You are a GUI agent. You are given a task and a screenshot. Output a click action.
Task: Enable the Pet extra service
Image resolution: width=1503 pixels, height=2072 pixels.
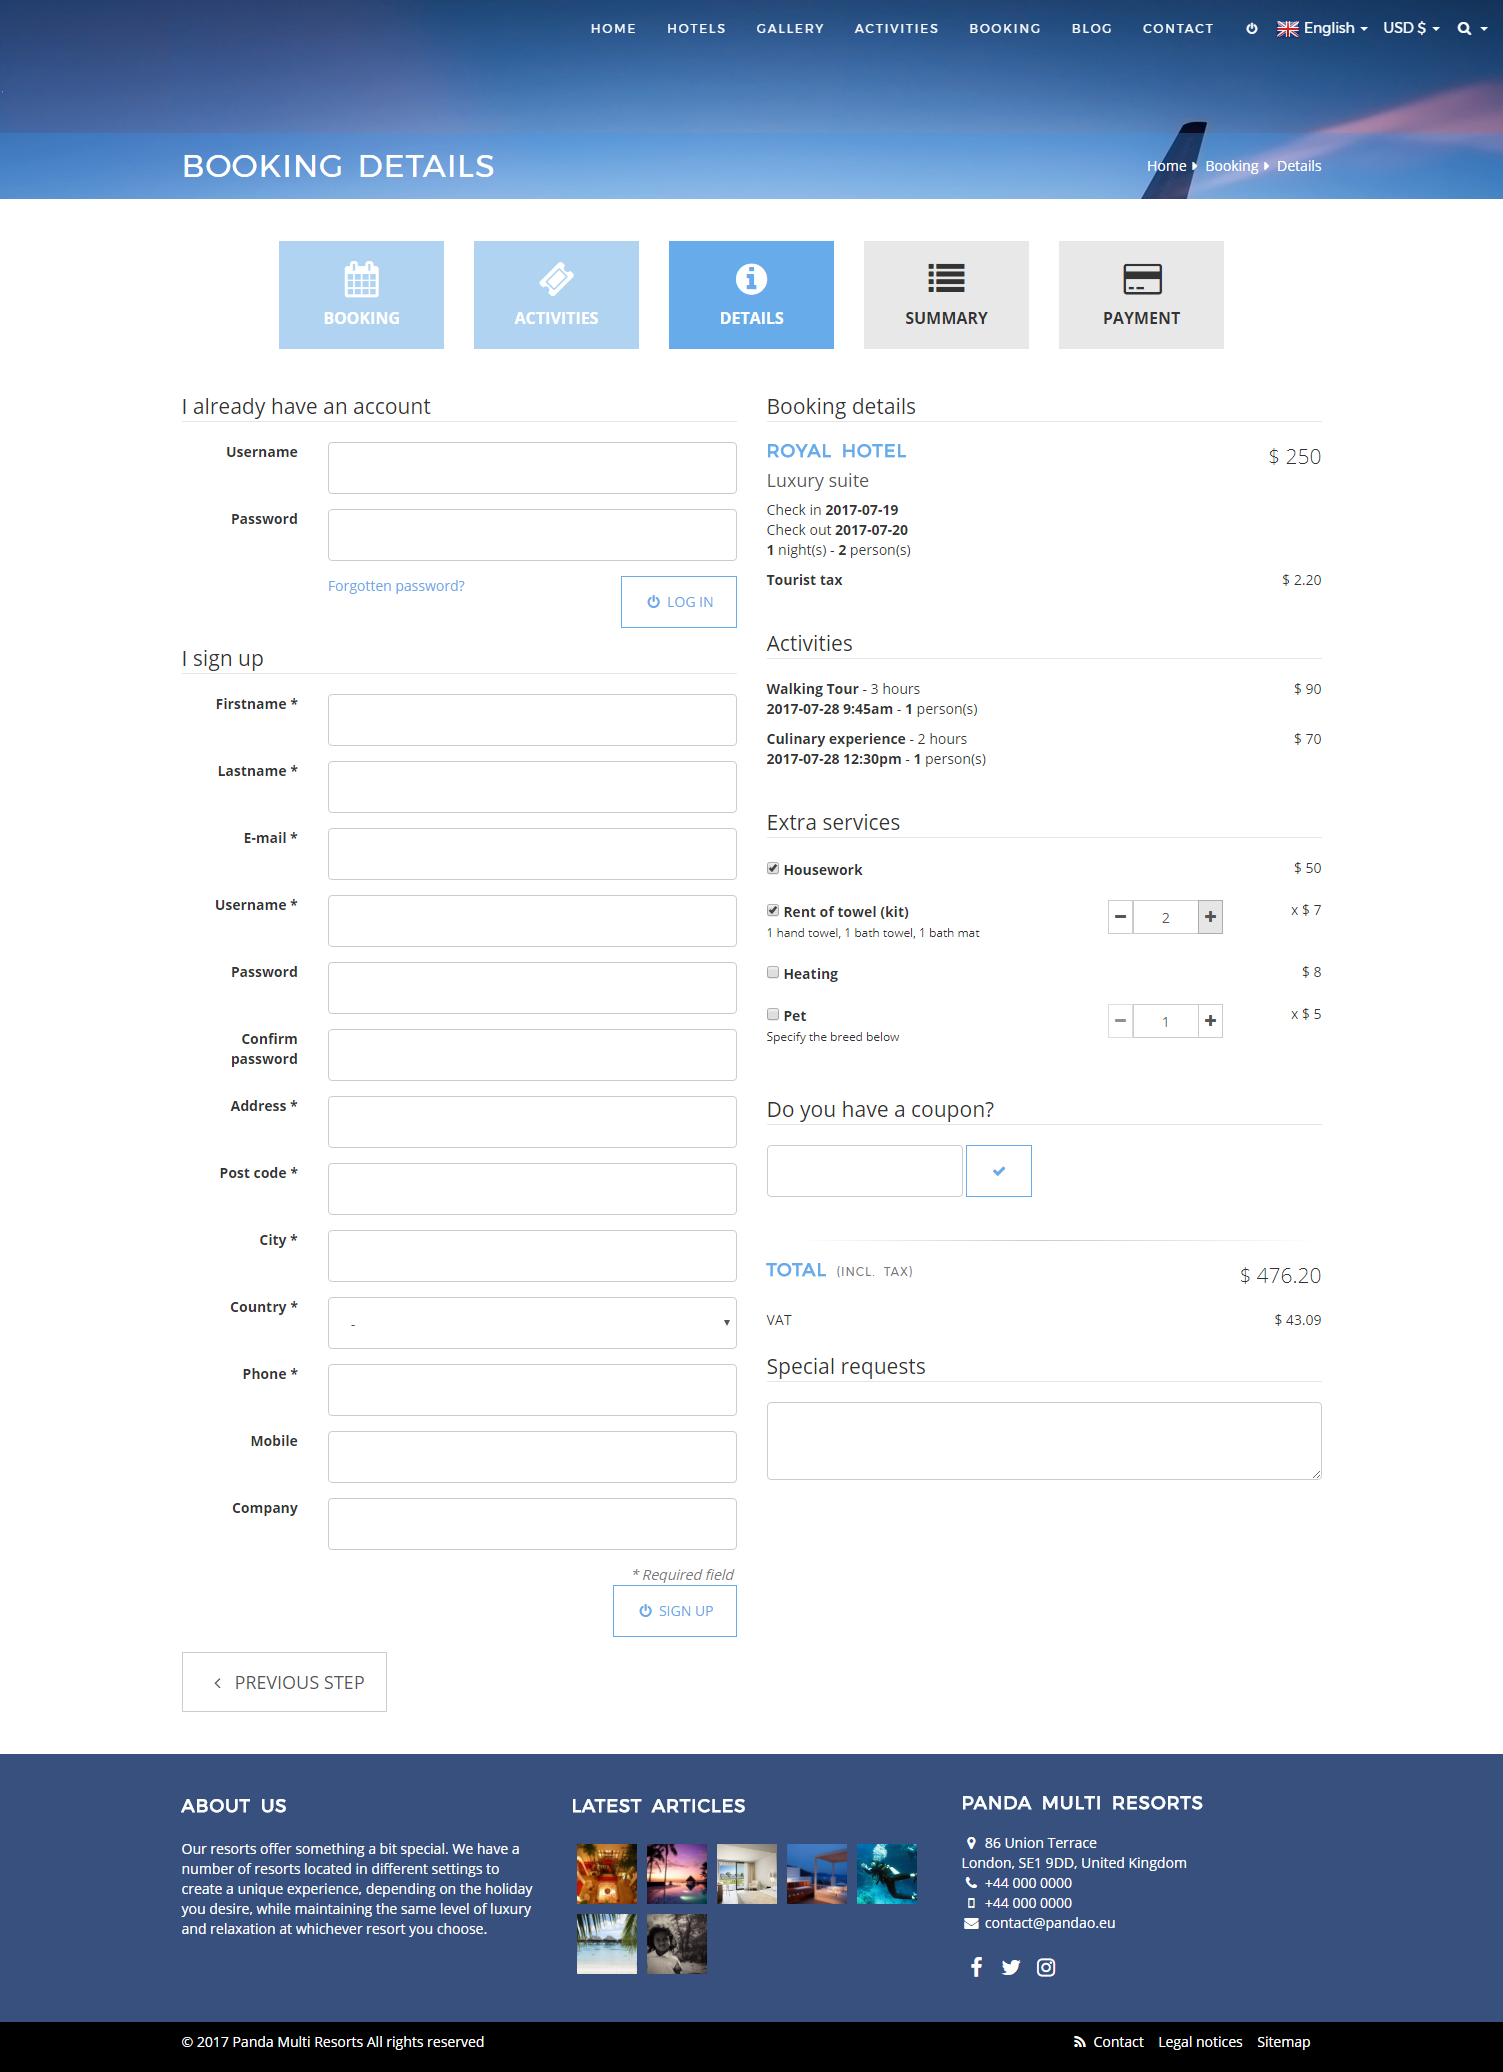point(773,1014)
